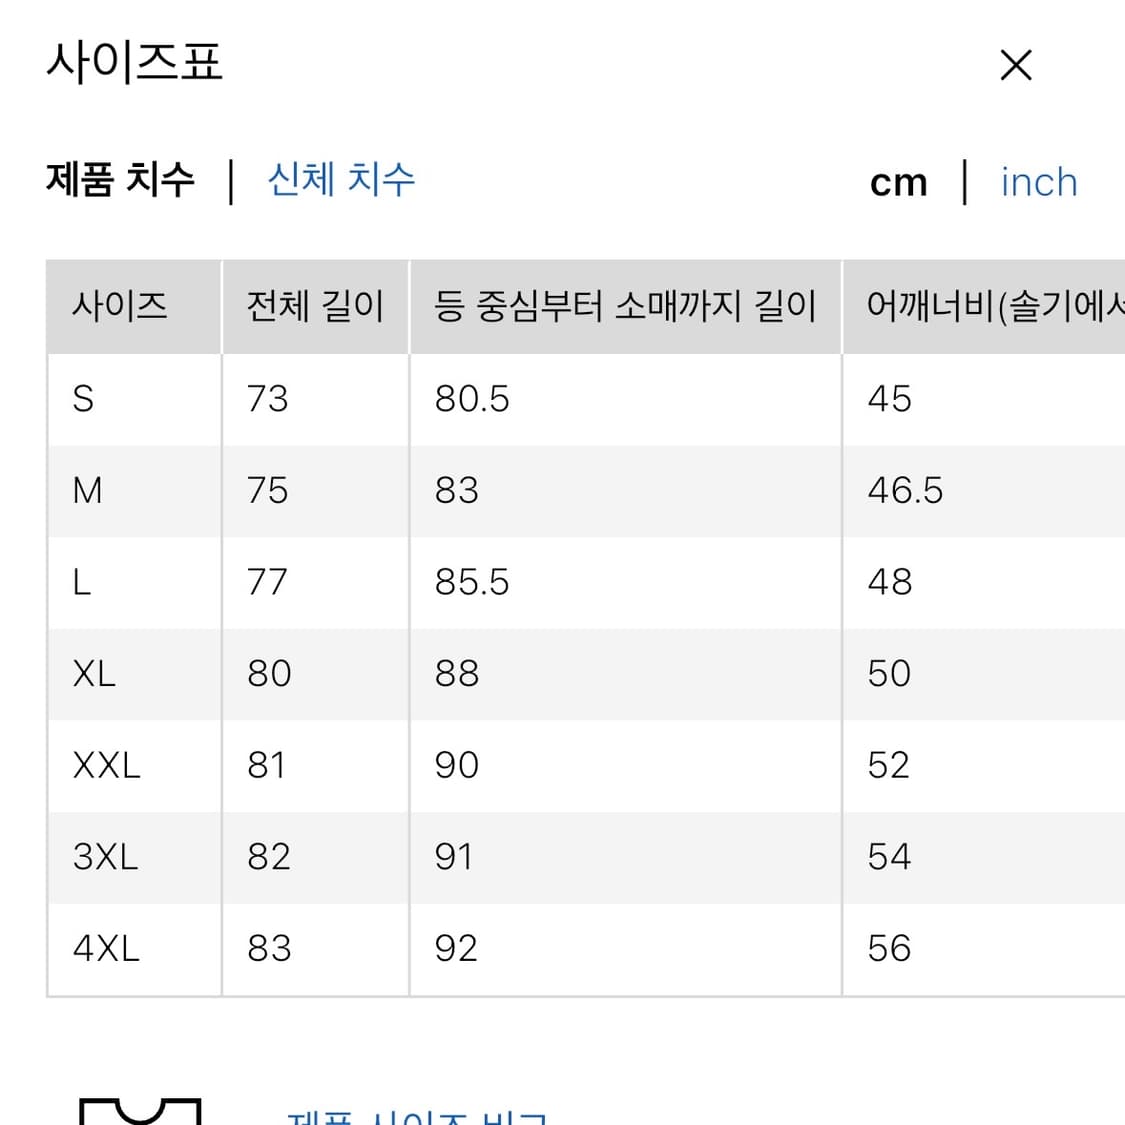Viewport: 1125px width, 1125px height.
Task: Toggle measurement units to cm
Action: pos(898,181)
